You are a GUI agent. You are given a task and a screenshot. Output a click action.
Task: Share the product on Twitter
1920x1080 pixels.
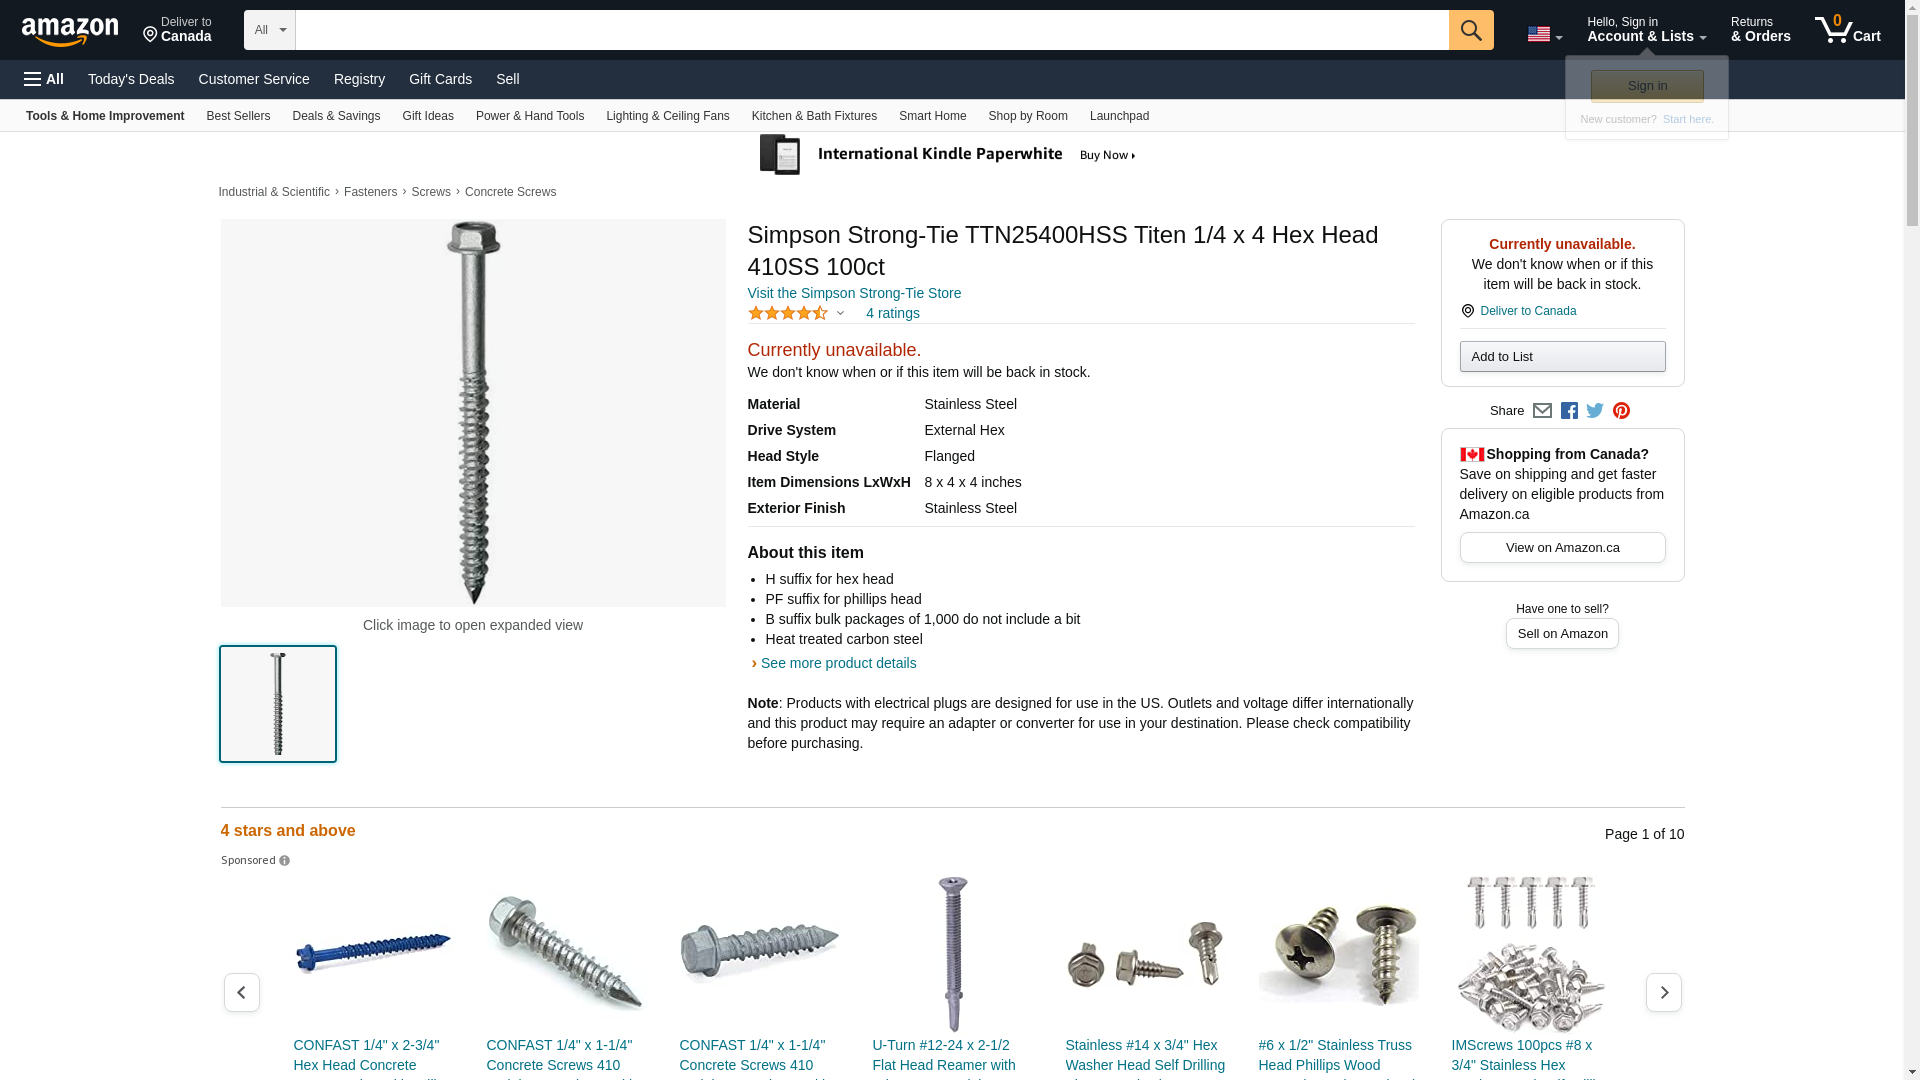tap(1595, 411)
